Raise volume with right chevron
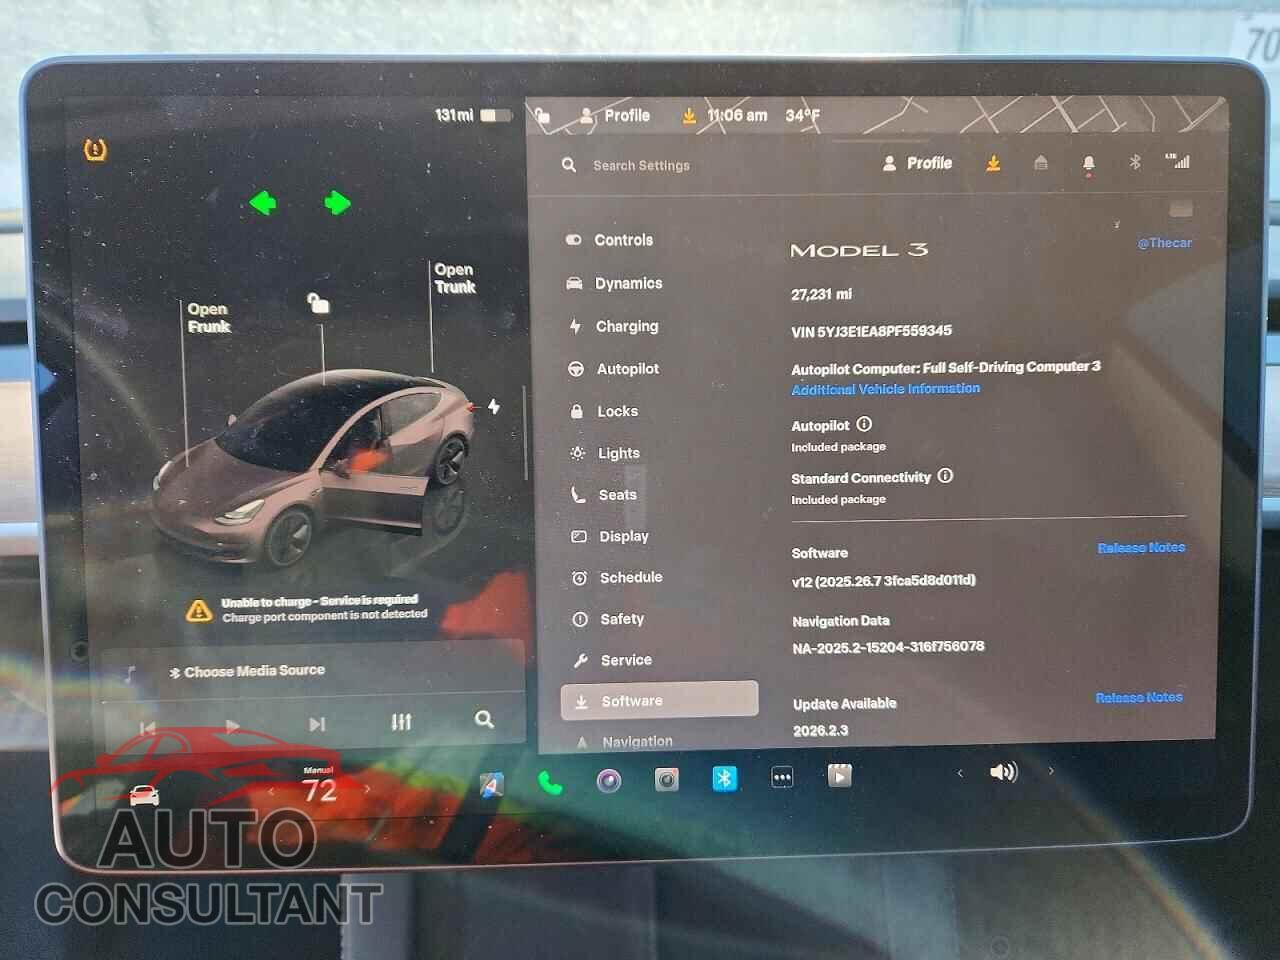 tap(1051, 770)
